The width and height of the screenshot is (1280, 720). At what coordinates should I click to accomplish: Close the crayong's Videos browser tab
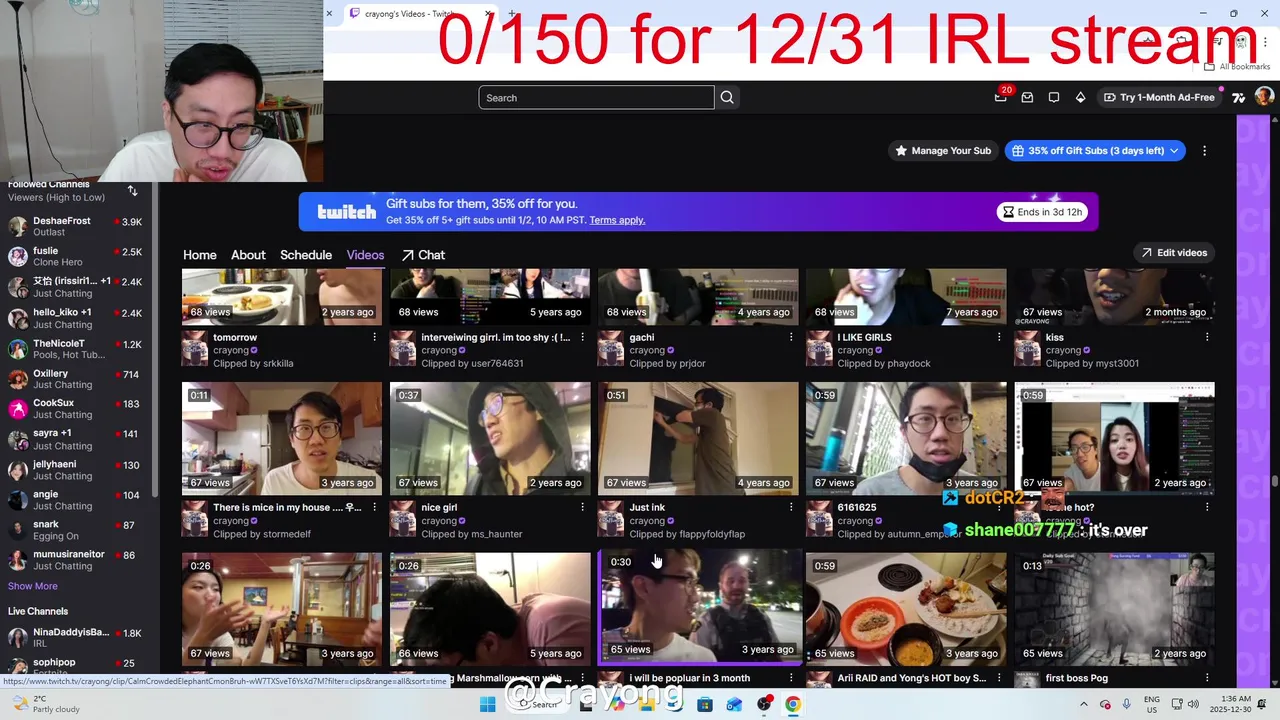point(488,14)
